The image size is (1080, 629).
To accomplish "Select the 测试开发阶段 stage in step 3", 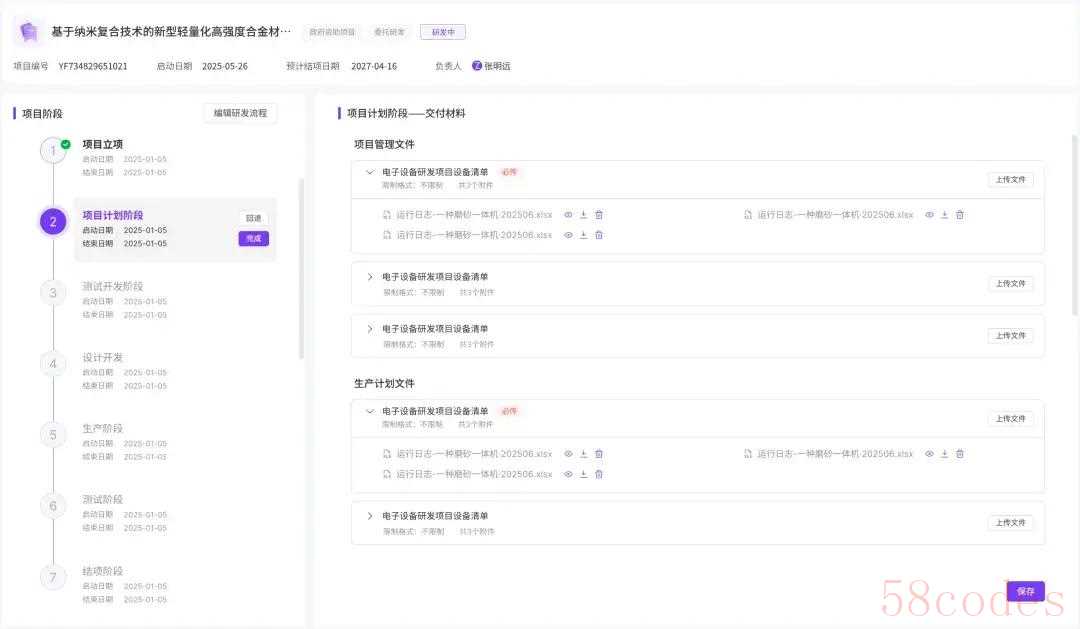I will pos(112,287).
